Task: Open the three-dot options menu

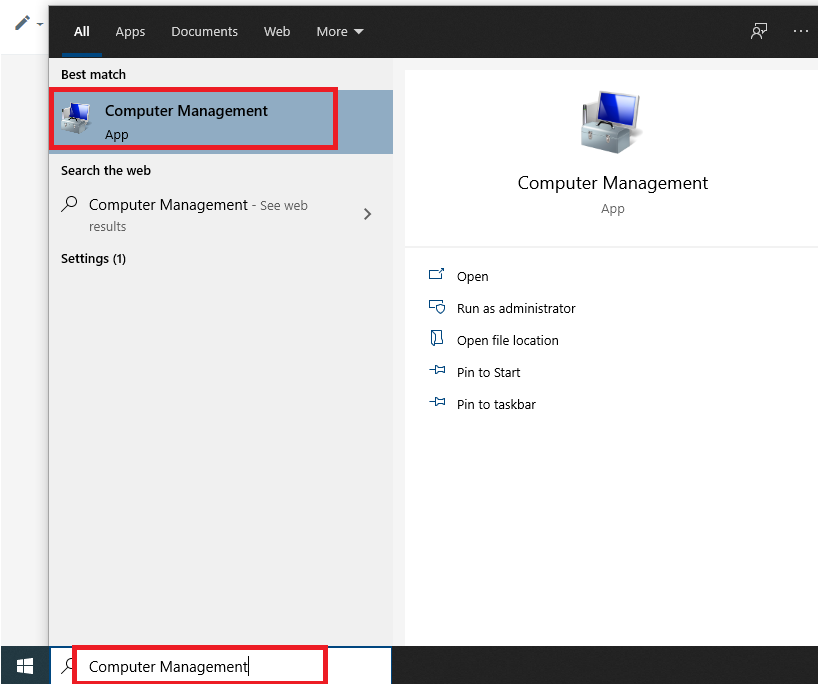Action: click(x=800, y=31)
